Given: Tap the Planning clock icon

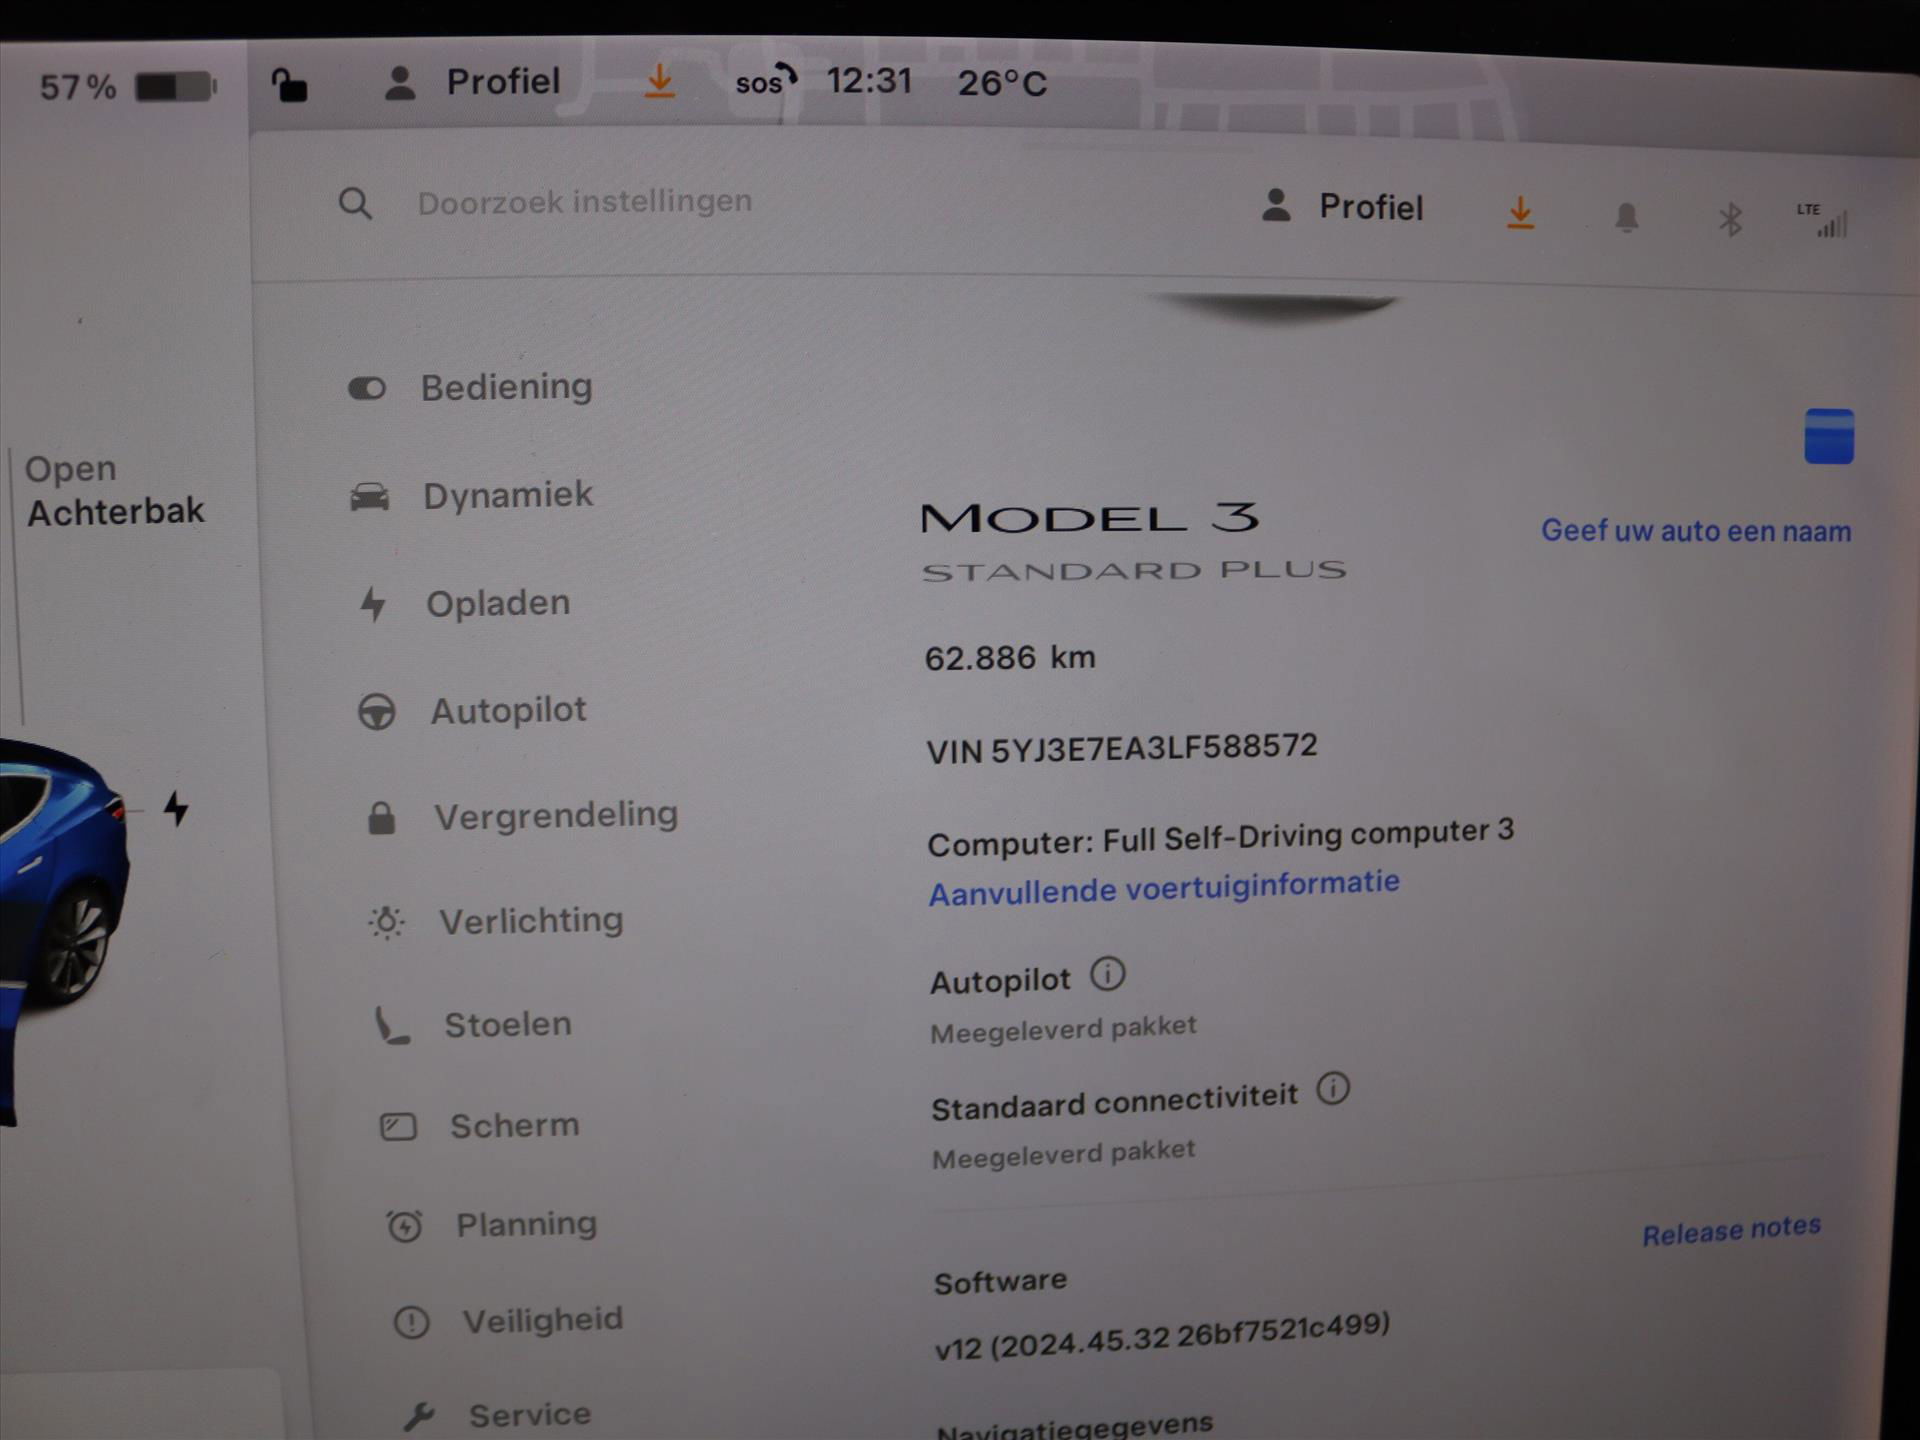Looking at the screenshot, I should 405,1226.
